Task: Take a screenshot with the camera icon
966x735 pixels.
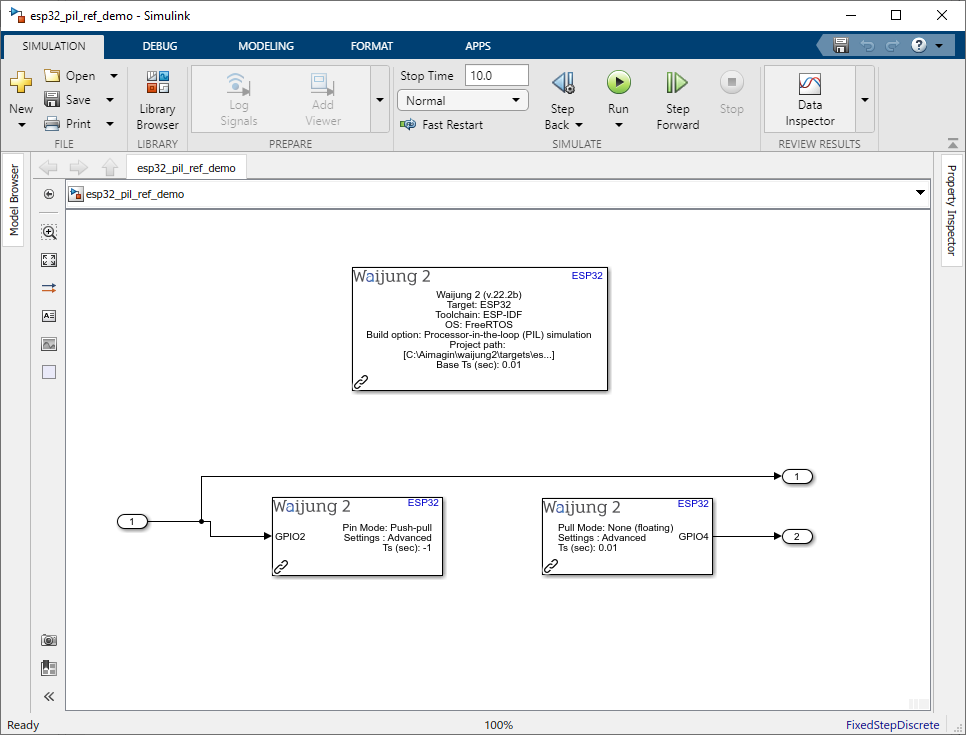Action: (49, 640)
